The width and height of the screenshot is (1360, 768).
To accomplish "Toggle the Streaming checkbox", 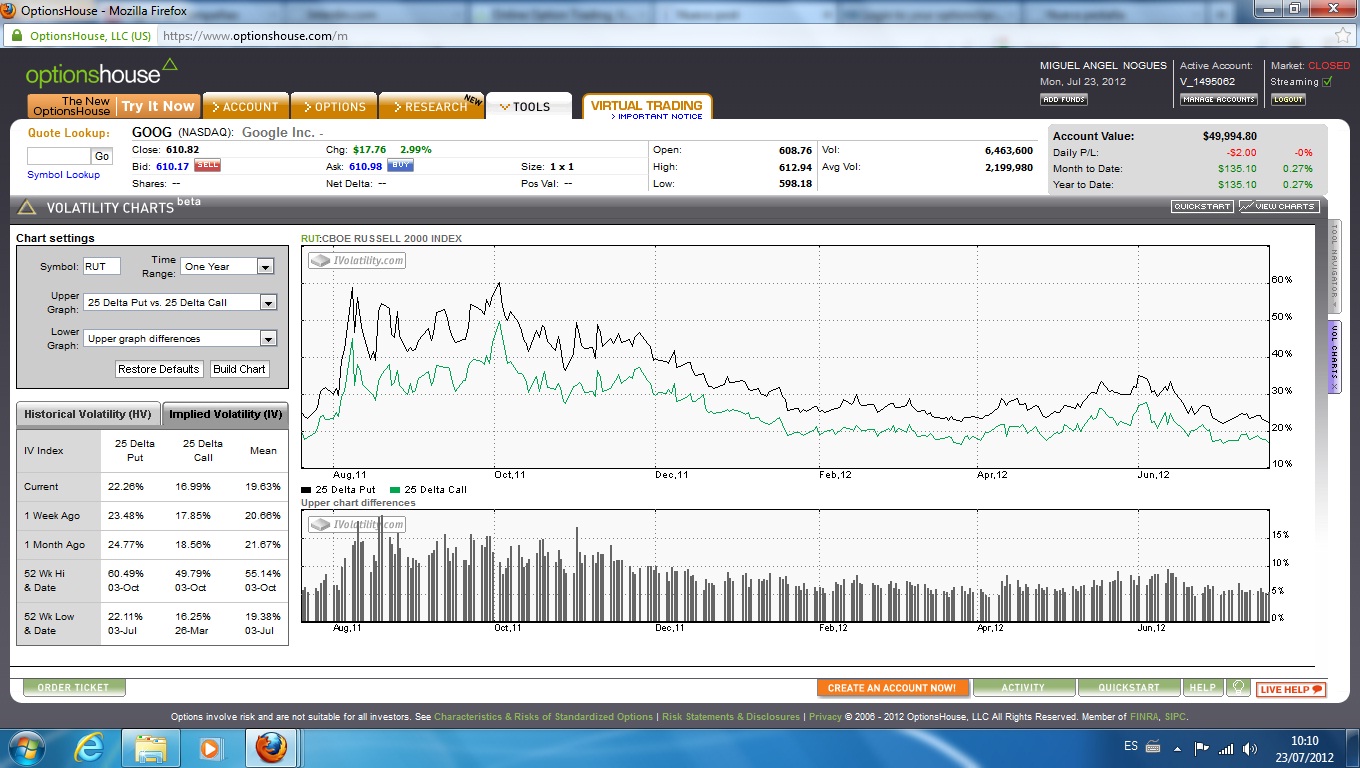I will (1327, 82).
